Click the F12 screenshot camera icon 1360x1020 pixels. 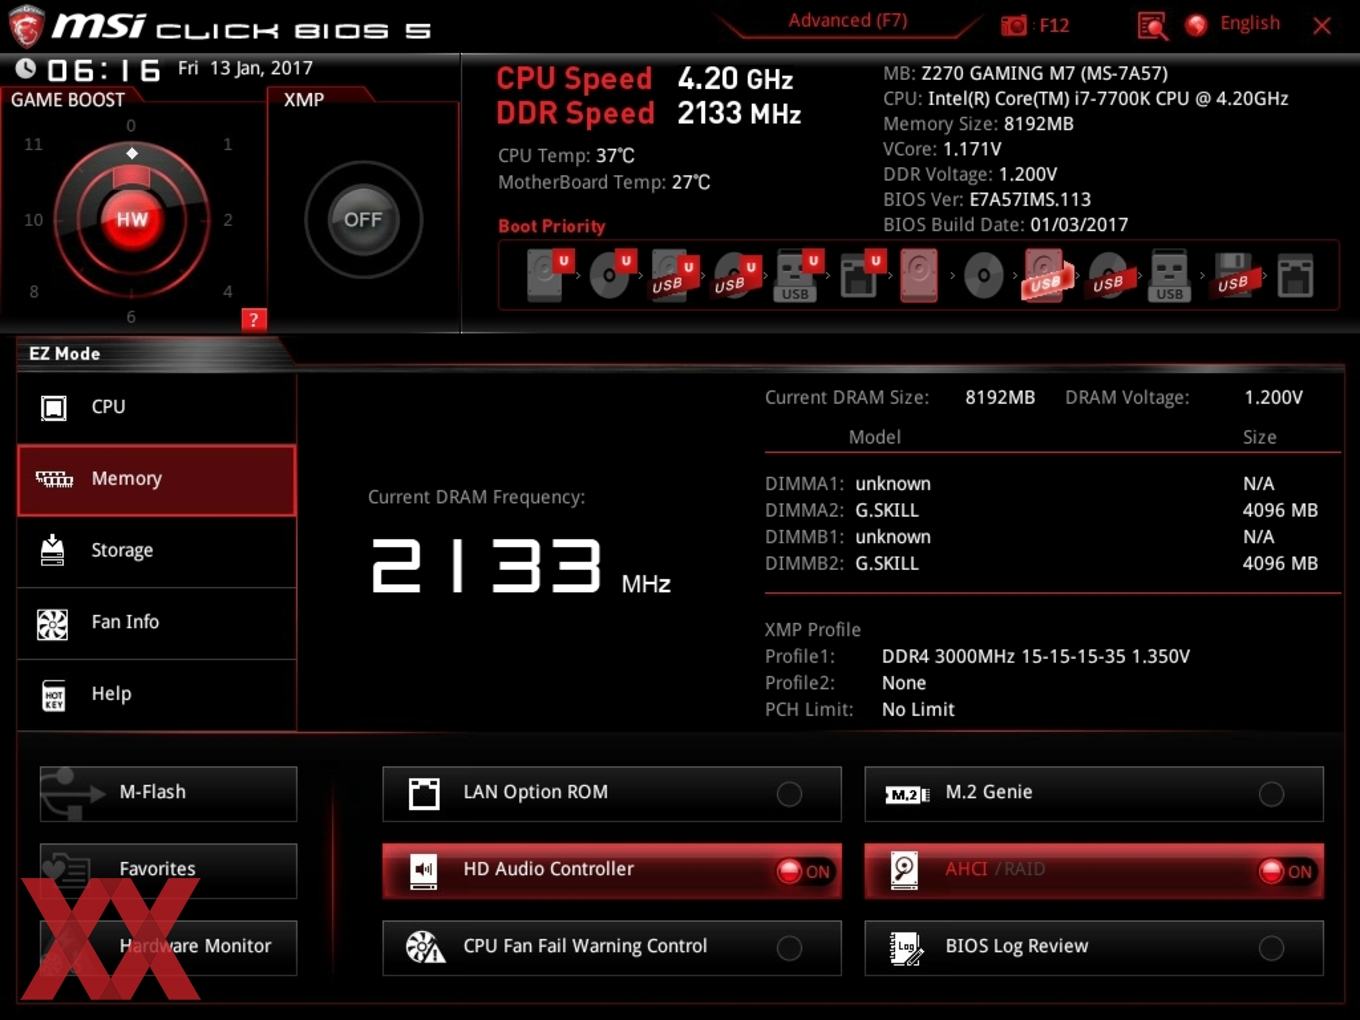(1014, 25)
